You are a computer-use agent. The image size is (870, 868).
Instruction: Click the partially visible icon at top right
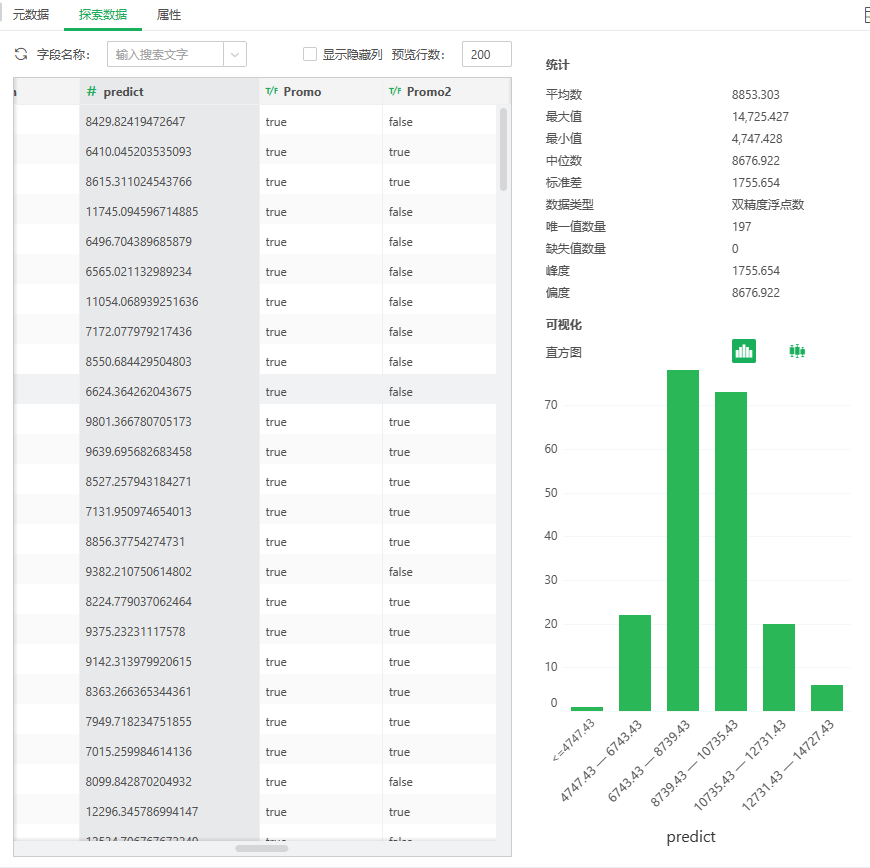point(864,13)
